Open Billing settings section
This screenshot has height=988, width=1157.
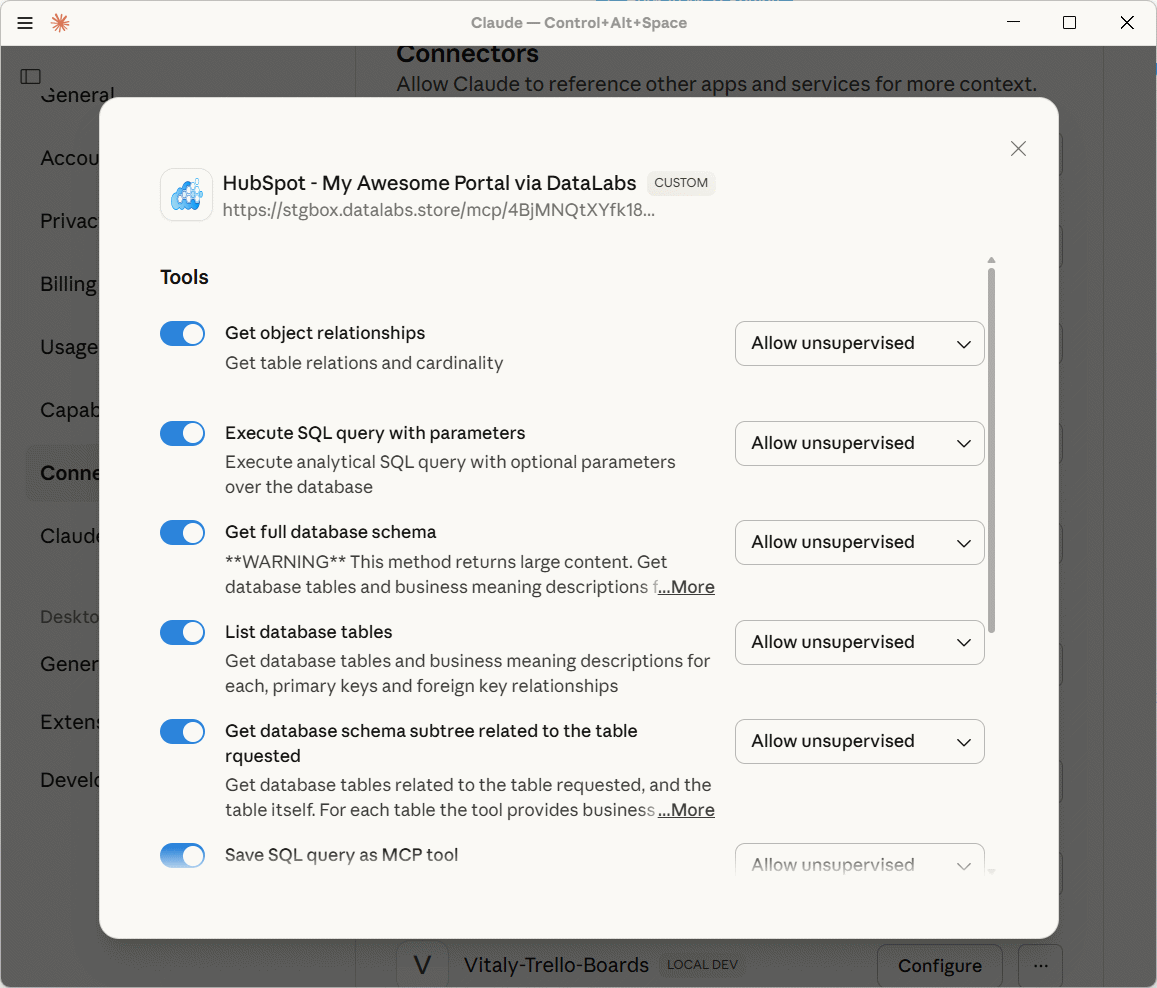pos(68,284)
